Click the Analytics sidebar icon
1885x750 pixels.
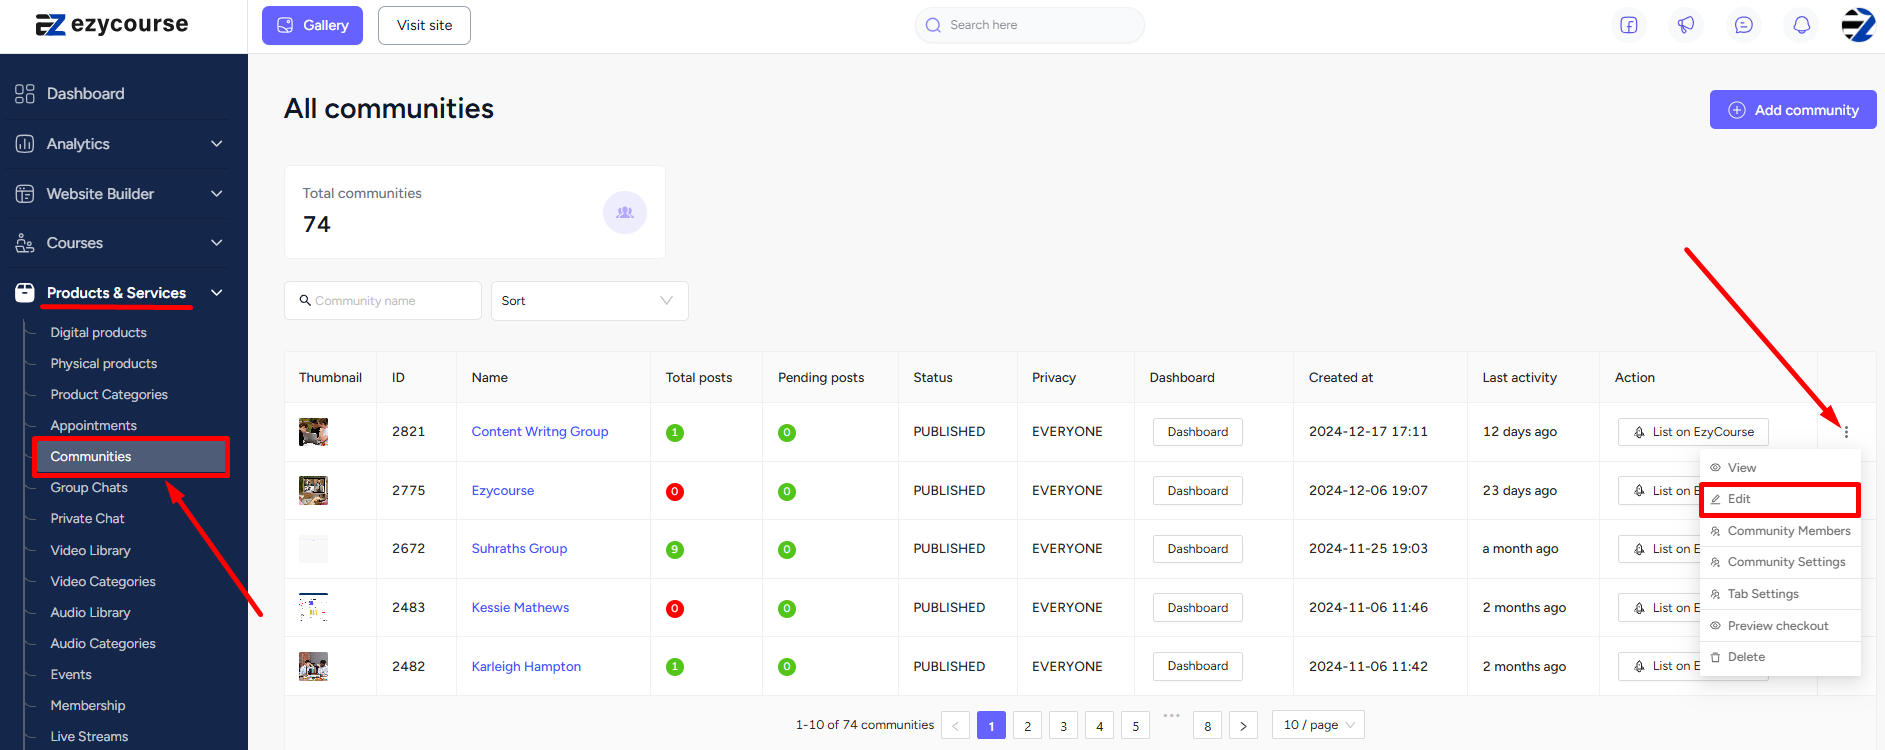click(25, 144)
